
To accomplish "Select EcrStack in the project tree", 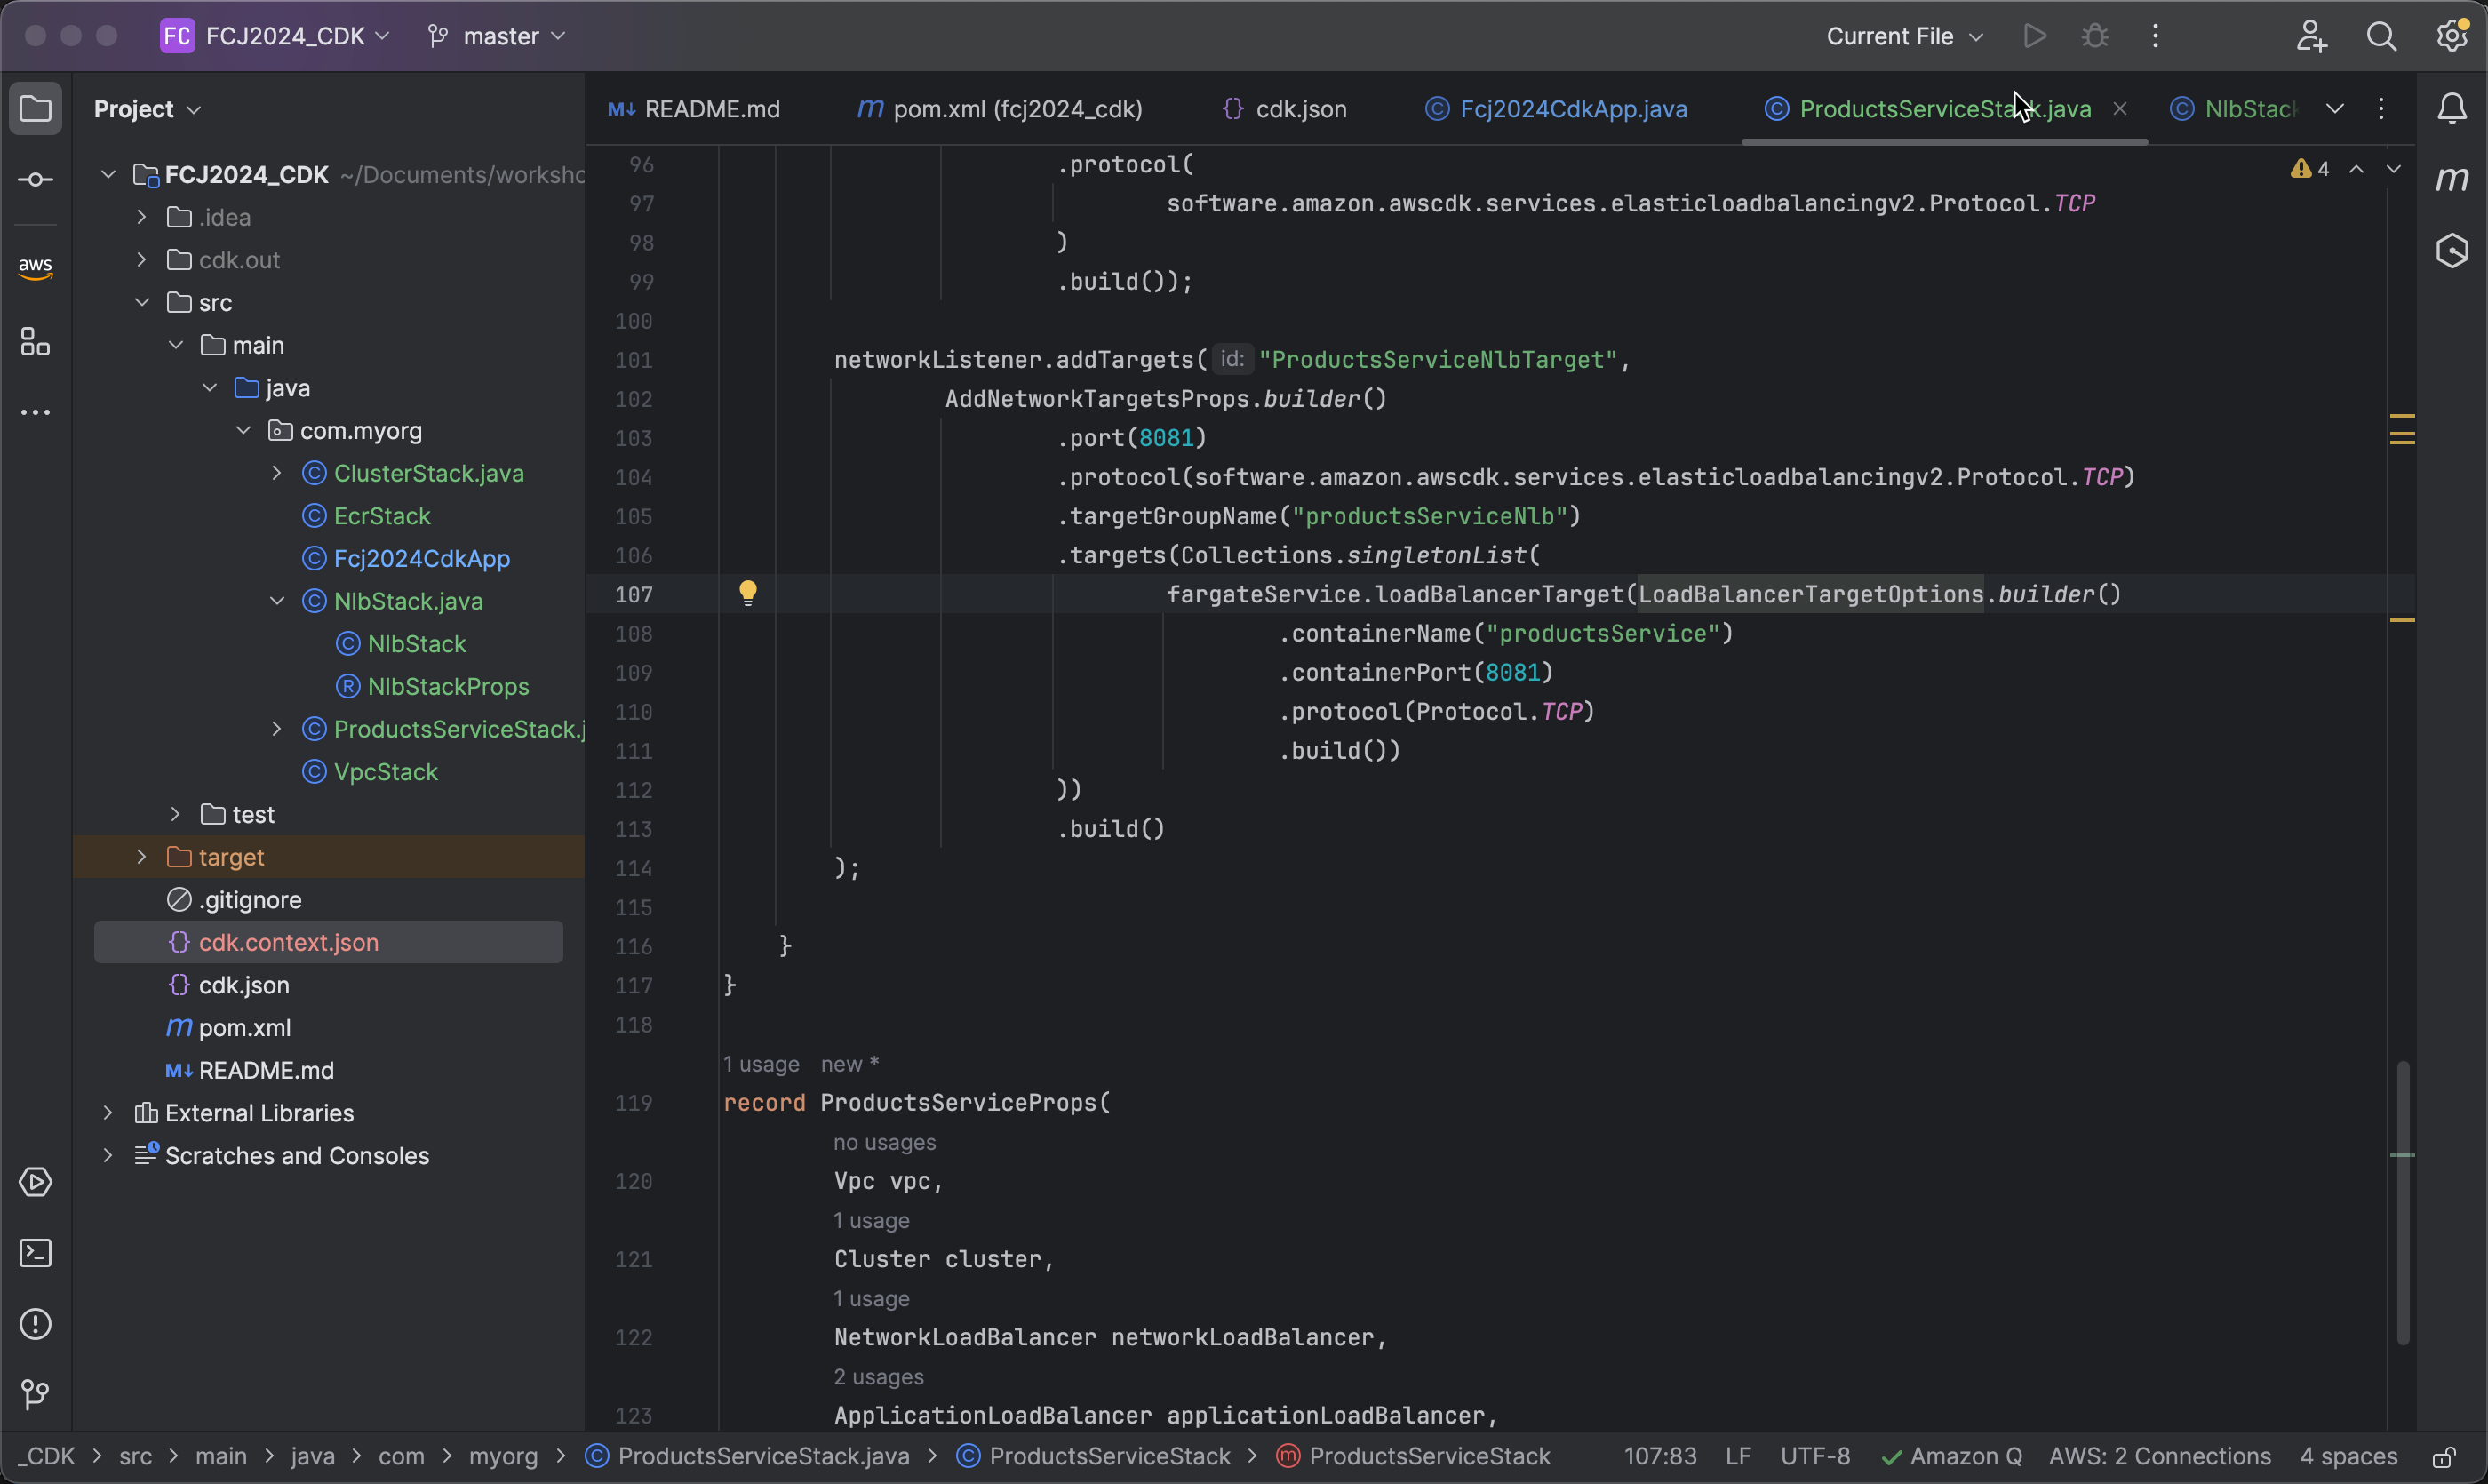I will (382, 516).
